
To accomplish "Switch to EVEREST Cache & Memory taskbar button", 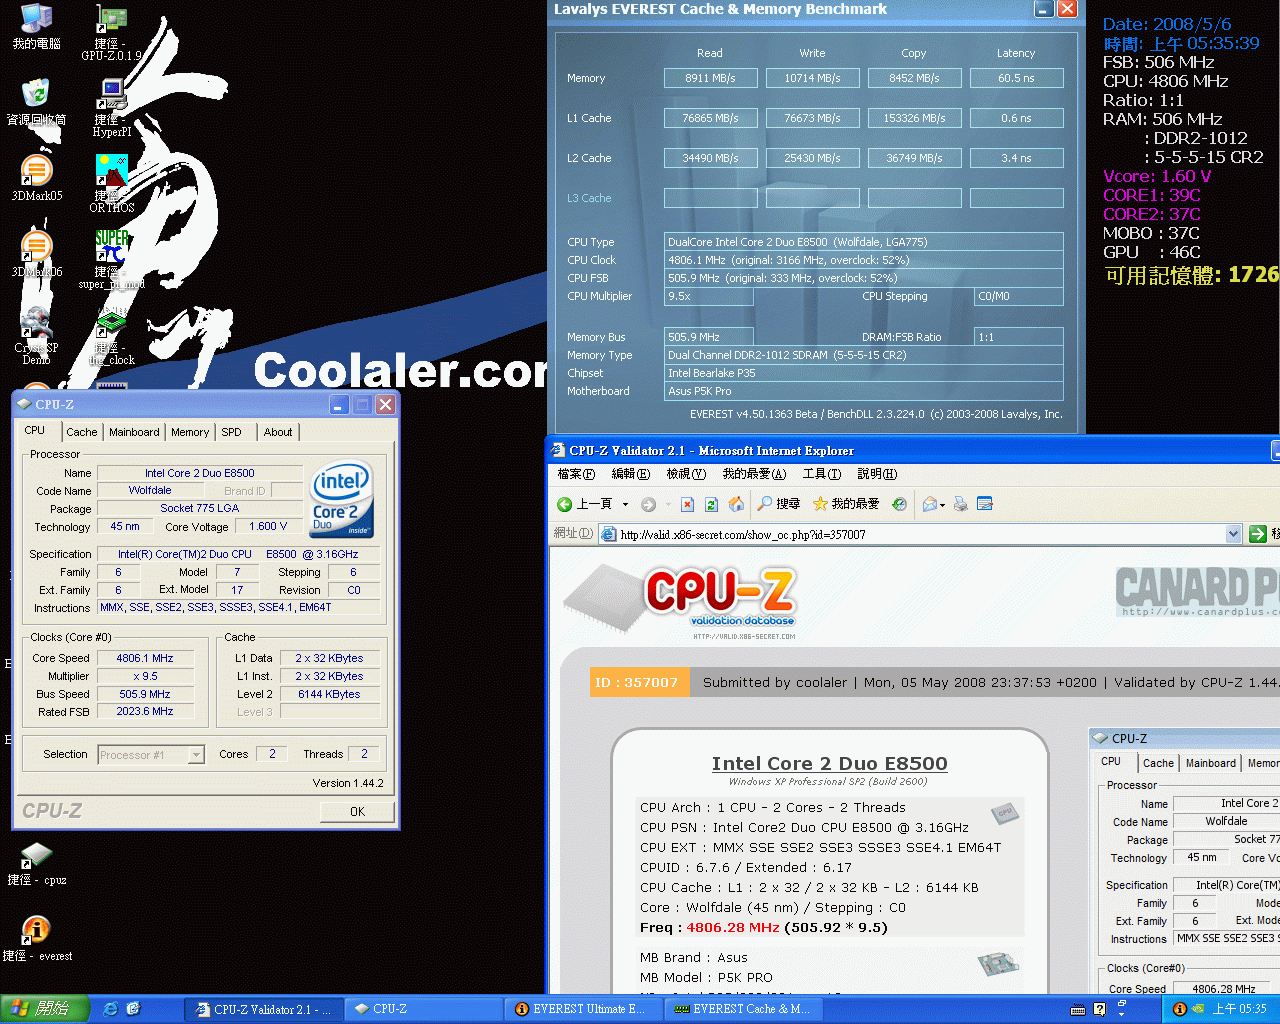I will tap(742, 1009).
